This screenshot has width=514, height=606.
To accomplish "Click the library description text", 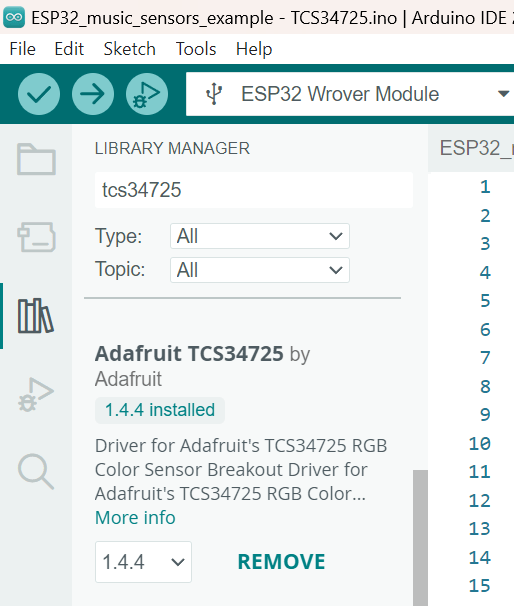I will tap(241, 470).
